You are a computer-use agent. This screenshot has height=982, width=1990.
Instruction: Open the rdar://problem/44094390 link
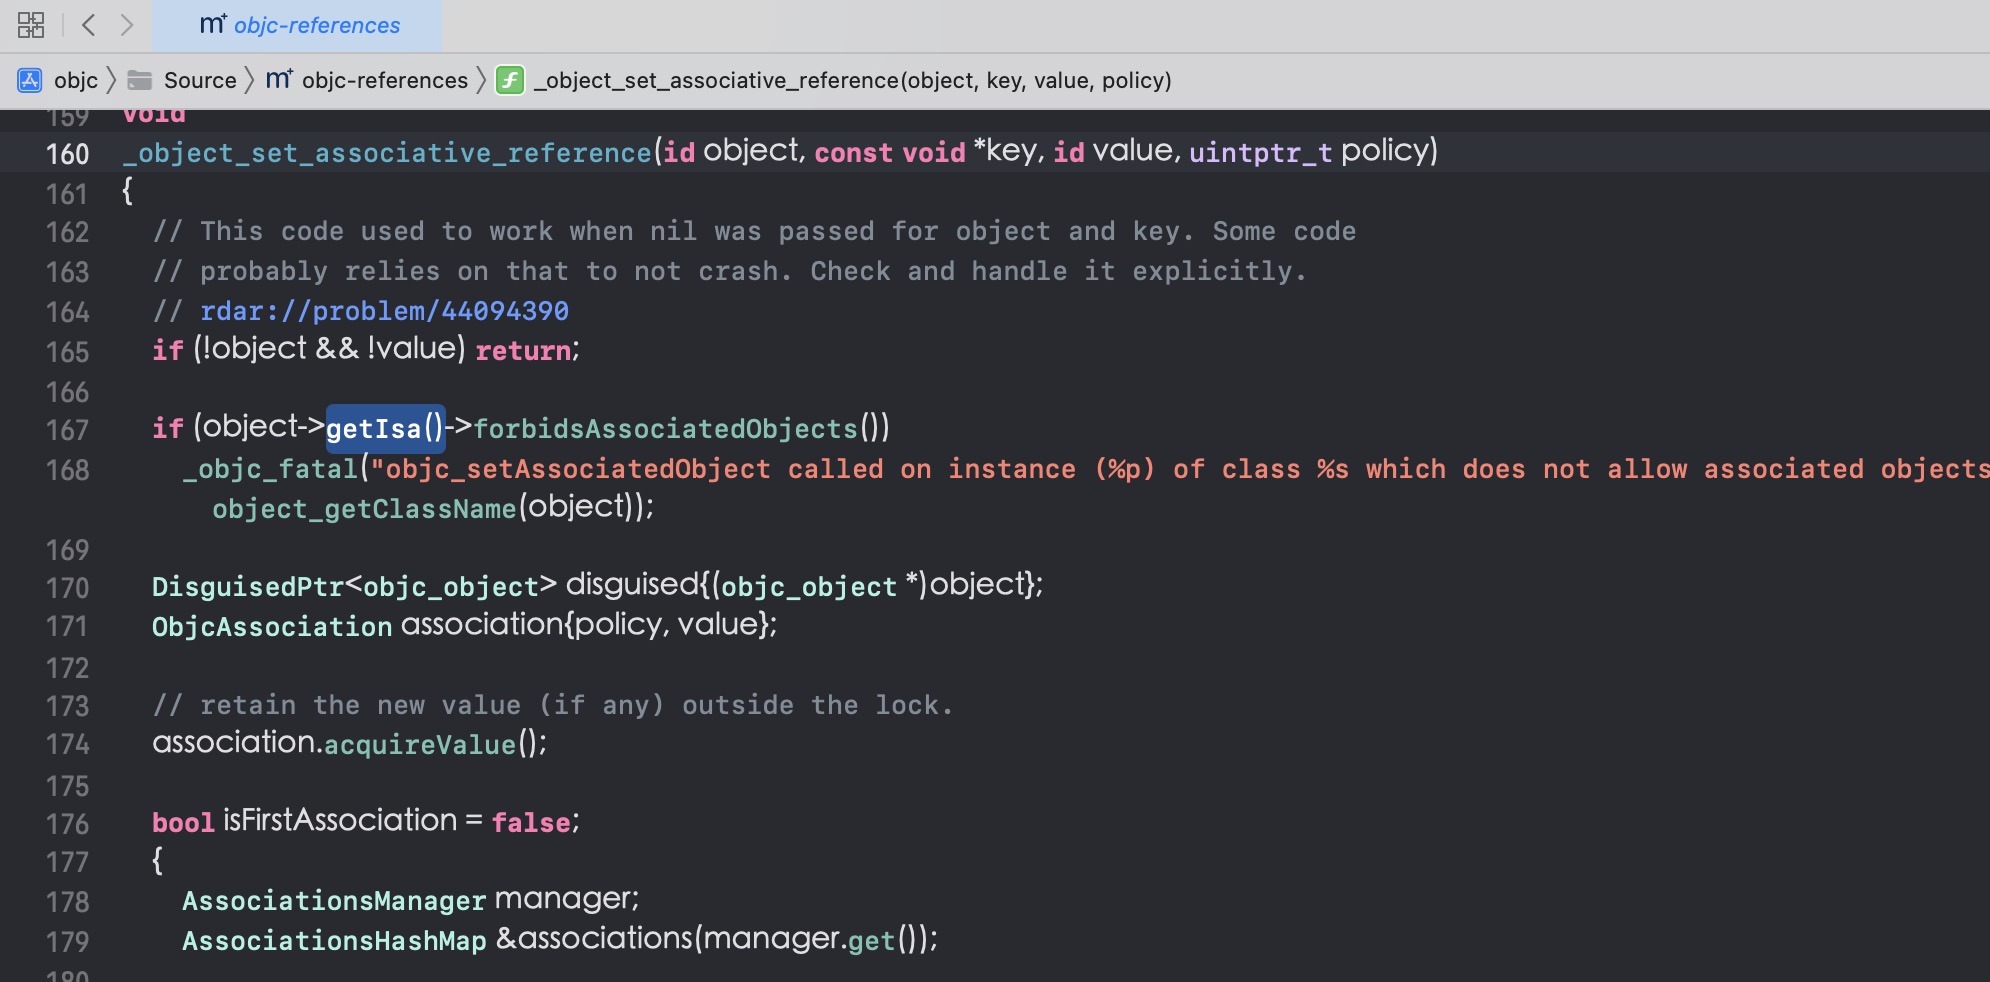click(384, 311)
